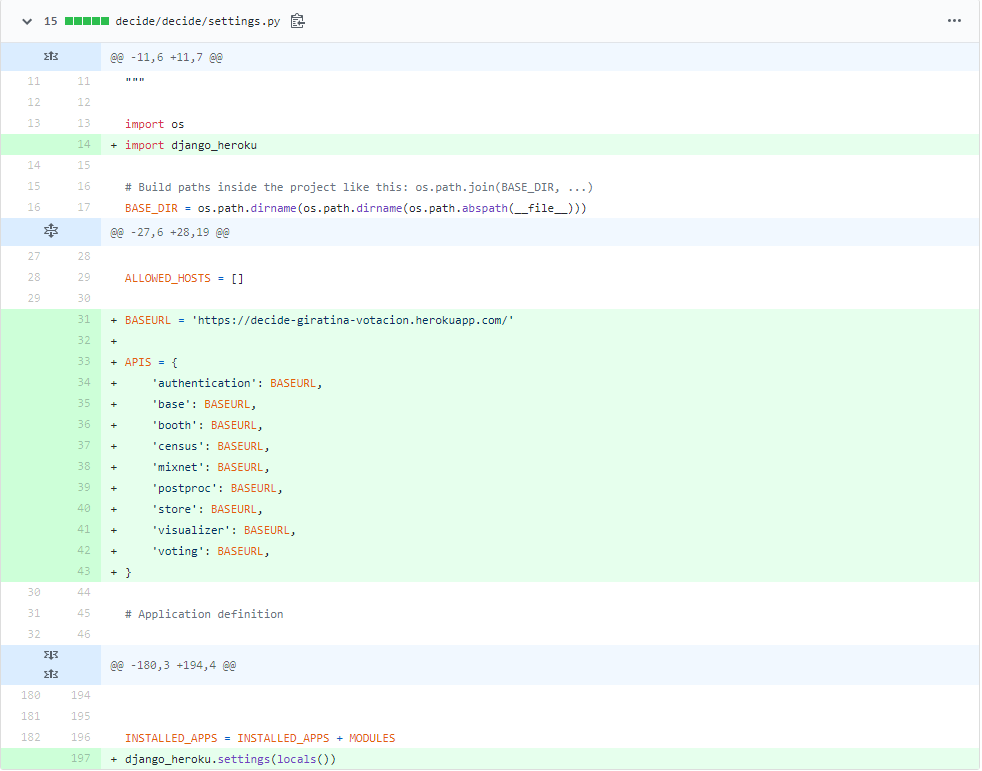The width and height of the screenshot is (982, 771).
Task: Select hunk header '@@ -27,6 +28,19 @@'
Action: click(170, 232)
